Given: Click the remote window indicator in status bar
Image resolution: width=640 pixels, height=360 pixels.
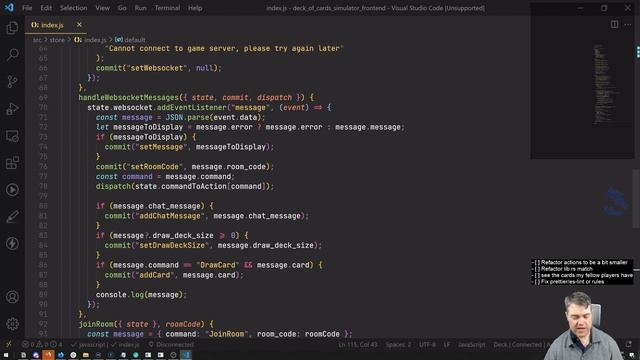Looking at the screenshot, I should pos(8,344).
